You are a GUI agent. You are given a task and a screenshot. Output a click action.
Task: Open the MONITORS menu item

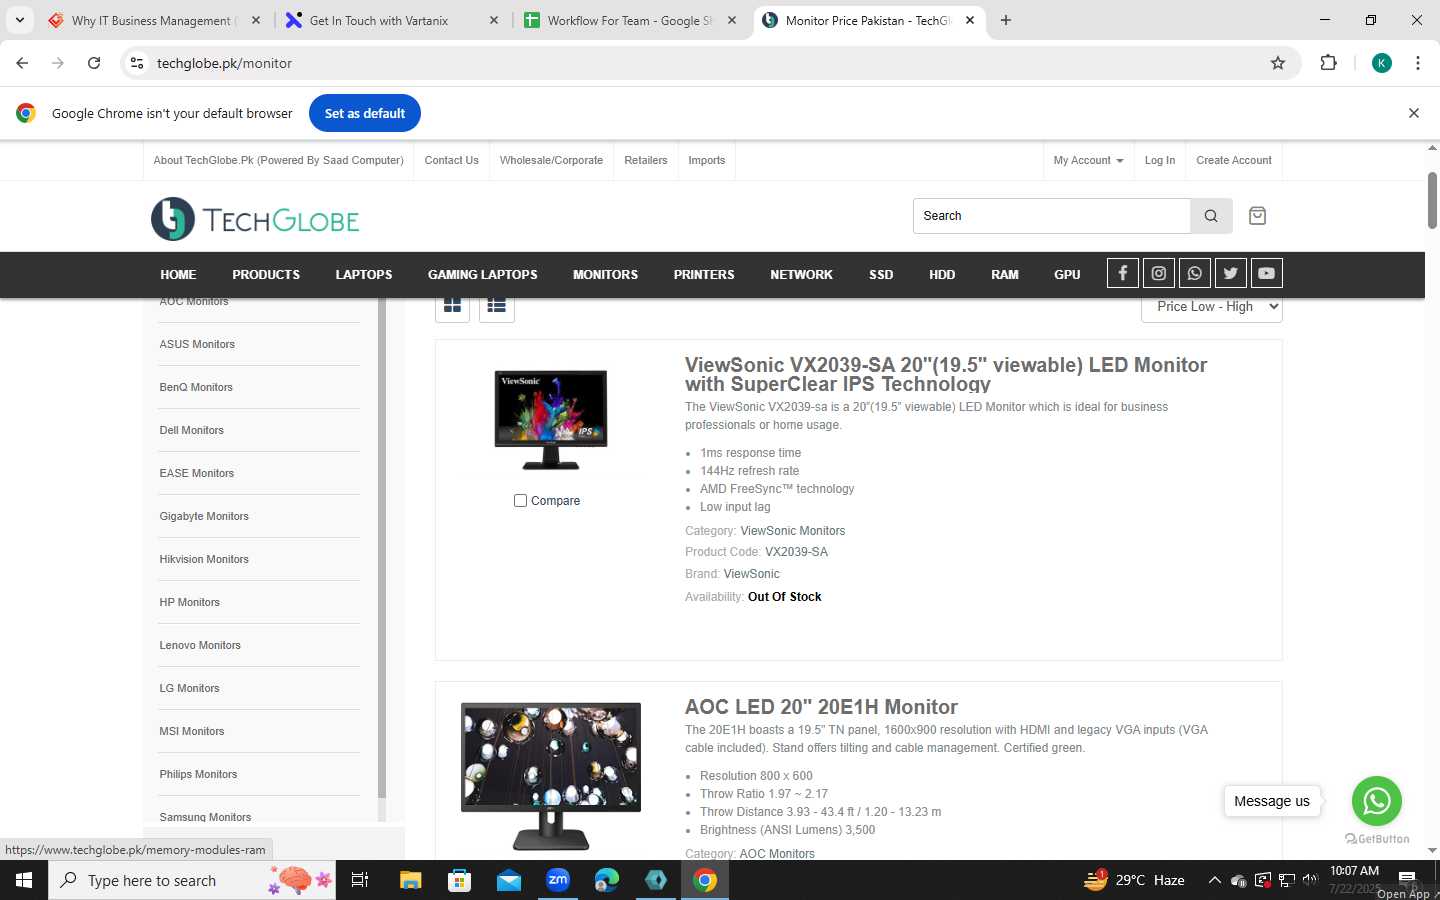point(605,274)
